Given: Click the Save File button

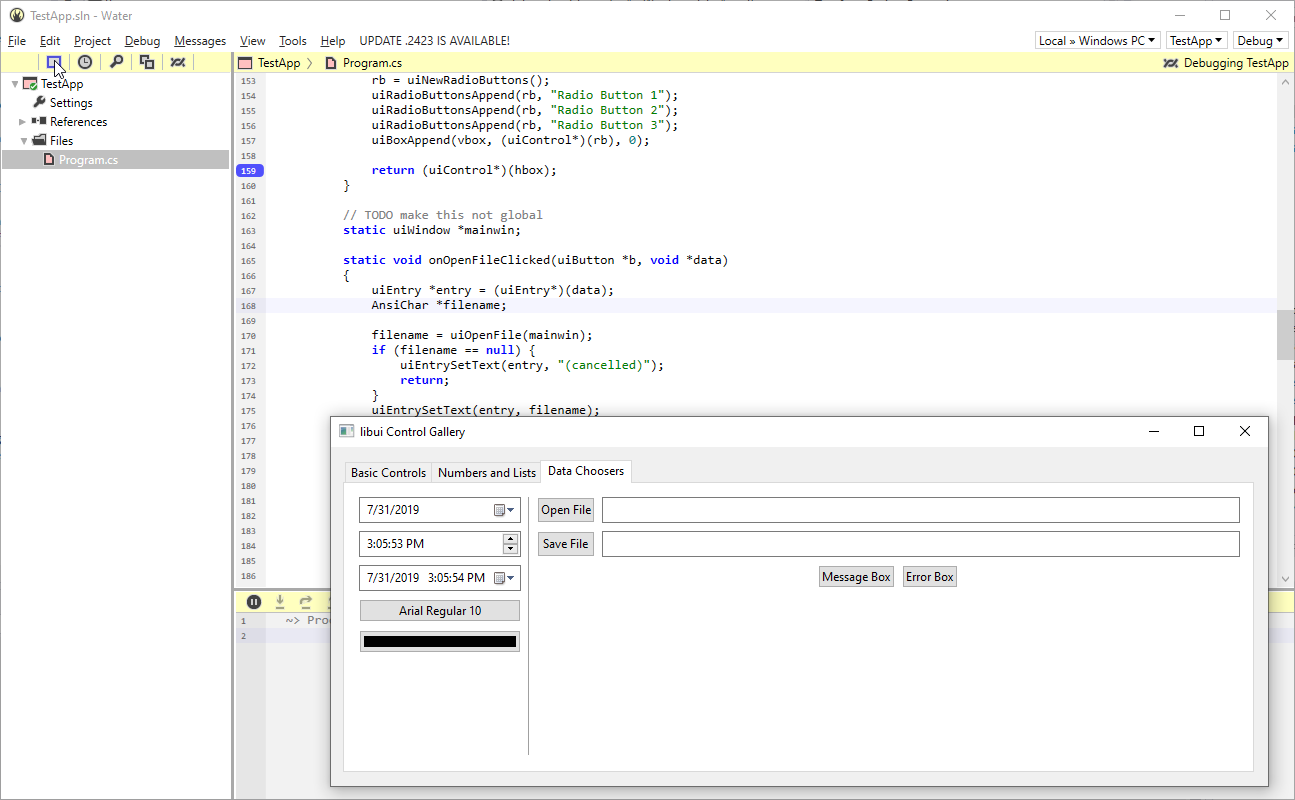Looking at the screenshot, I should pyautogui.click(x=566, y=544).
